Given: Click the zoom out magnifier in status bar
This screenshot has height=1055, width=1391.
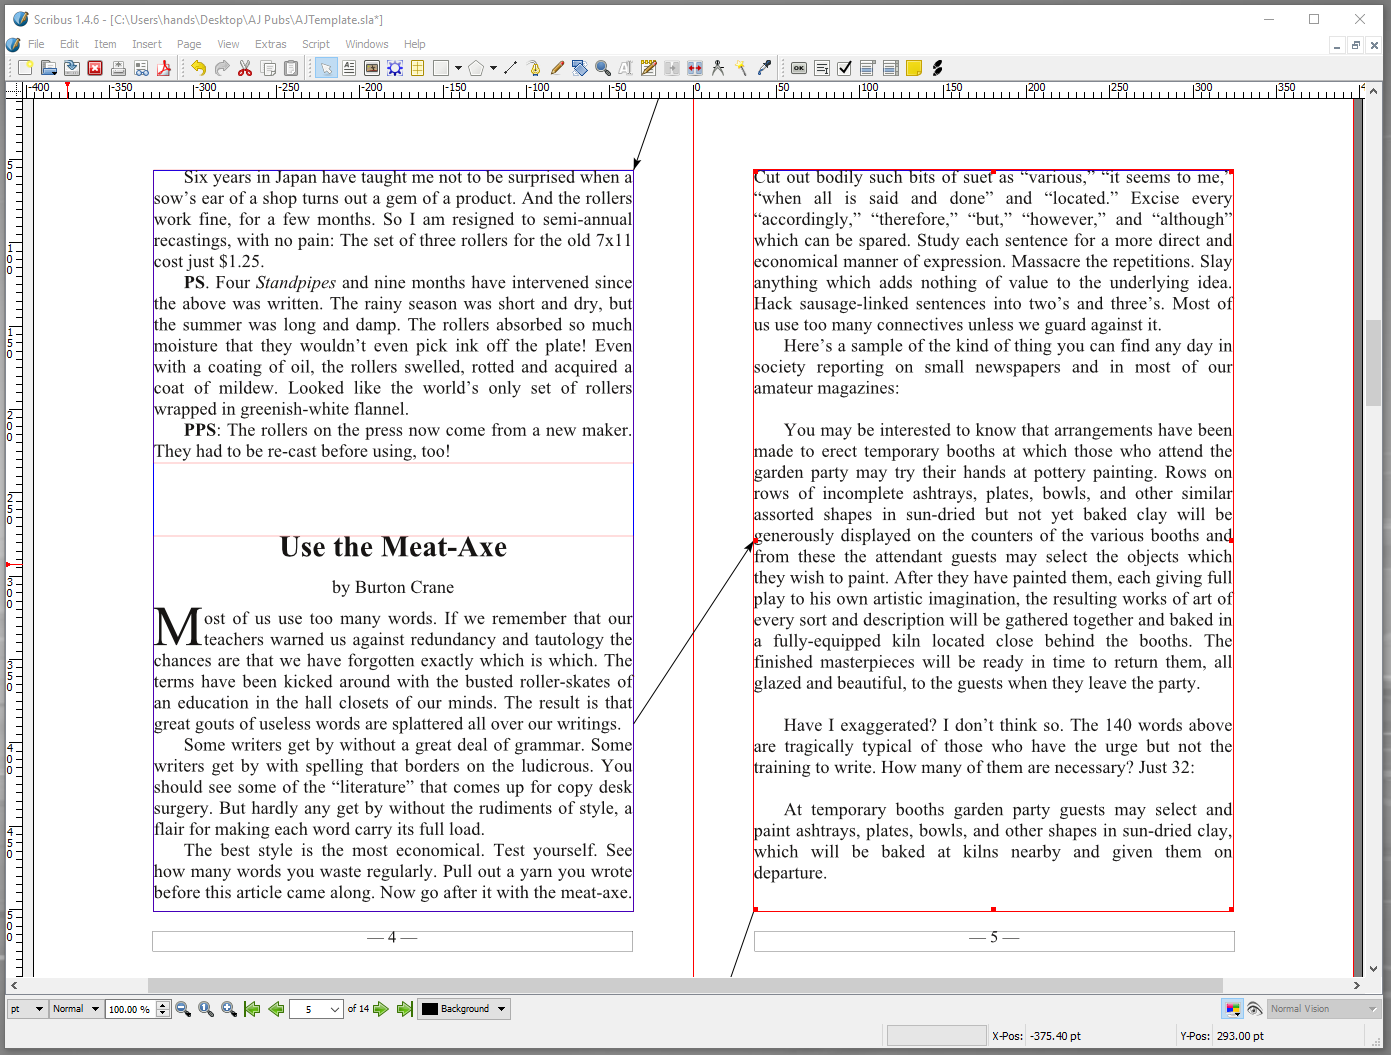Looking at the screenshot, I should 183,1009.
